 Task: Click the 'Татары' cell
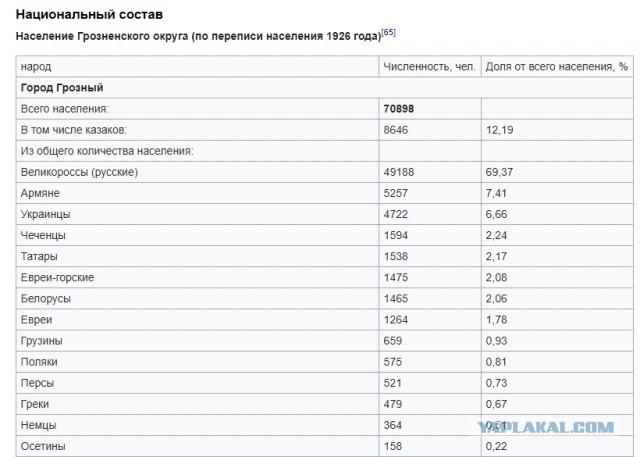click(x=197, y=257)
